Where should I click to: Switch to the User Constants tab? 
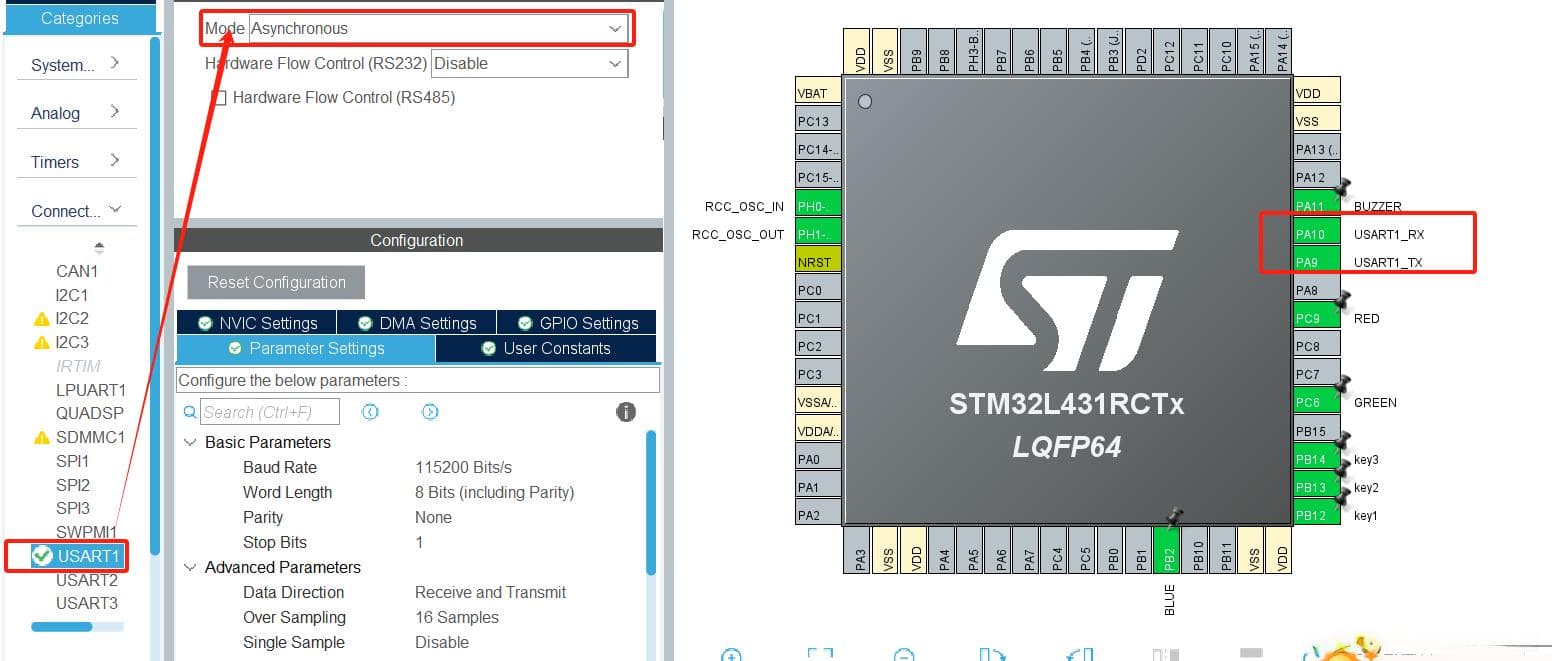click(x=546, y=349)
